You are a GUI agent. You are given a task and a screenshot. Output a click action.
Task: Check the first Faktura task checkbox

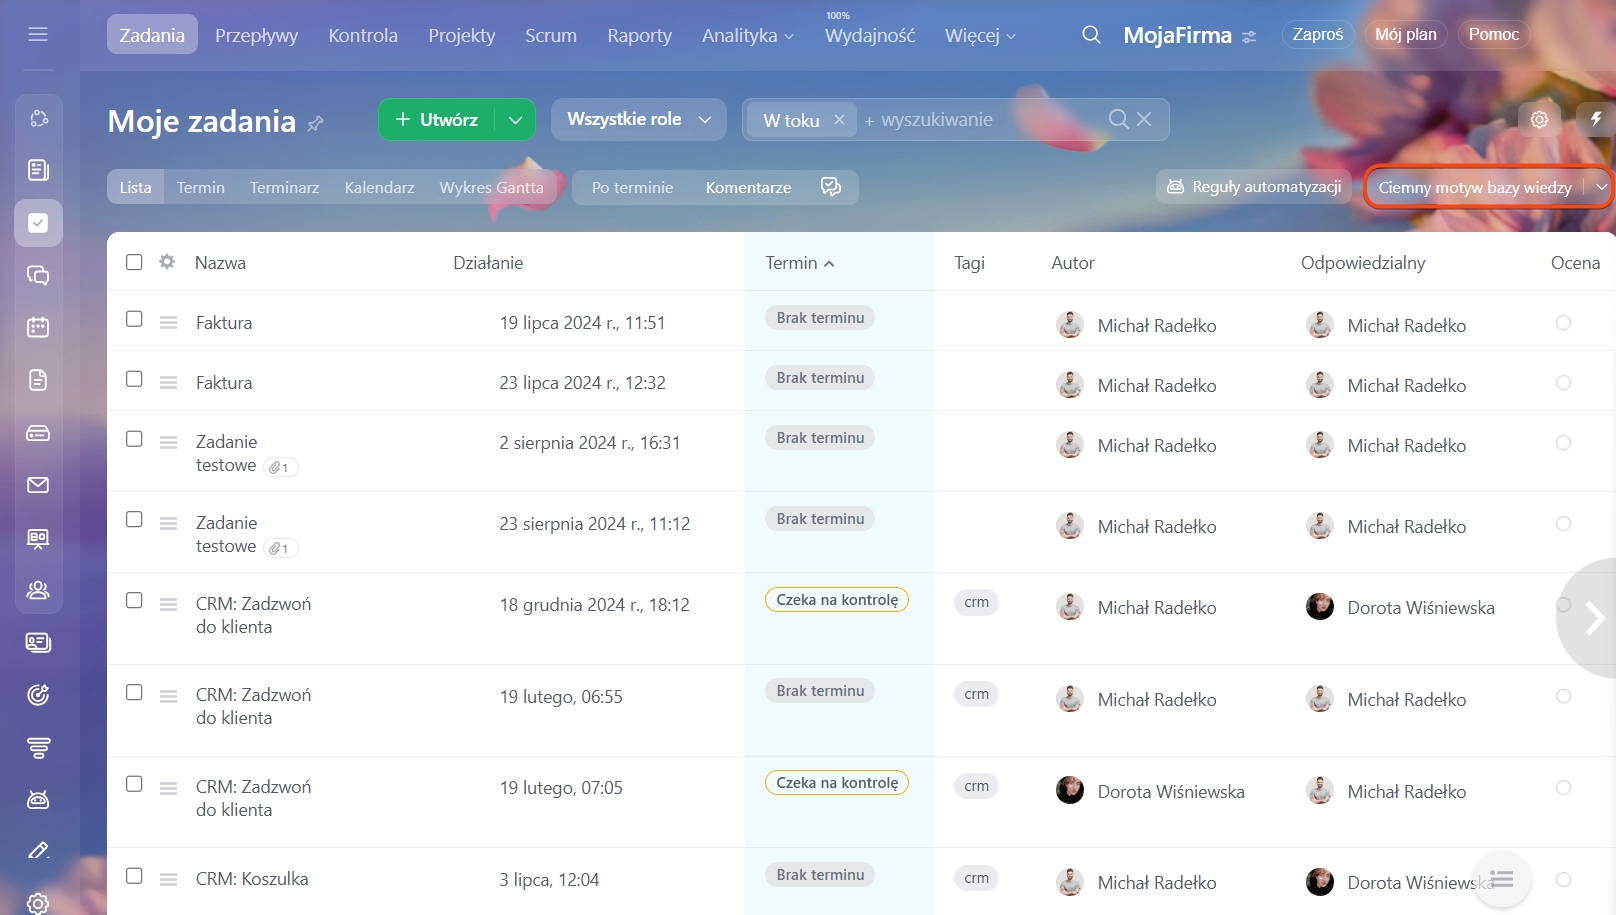click(134, 319)
